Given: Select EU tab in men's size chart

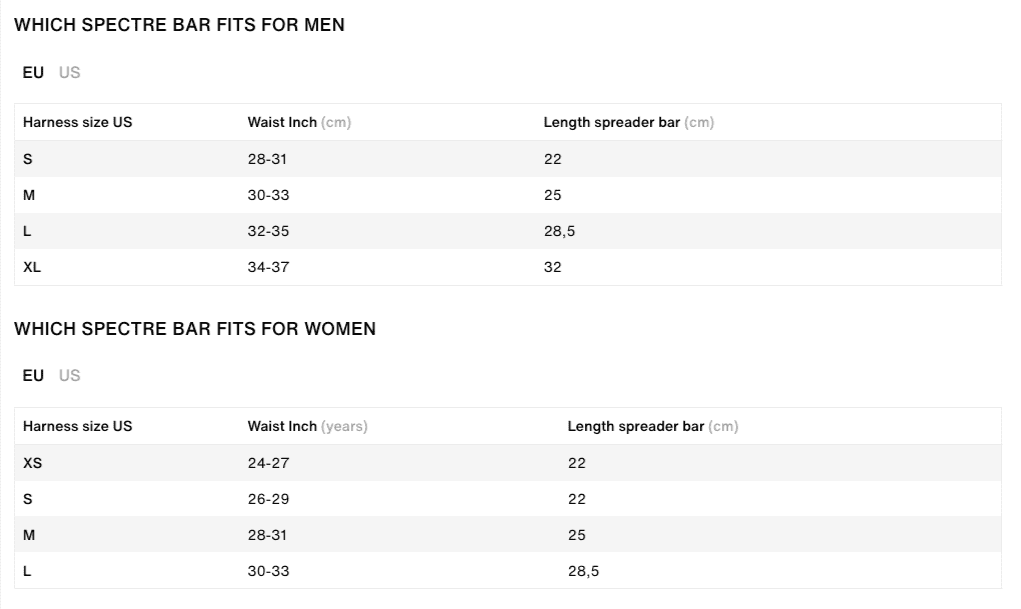Looking at the screenshot, I should [x=33, y=72].
